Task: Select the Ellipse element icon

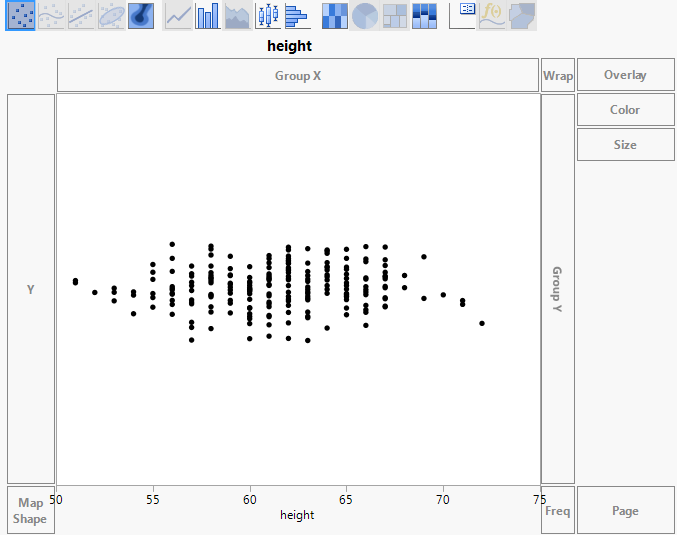Action: [x=111, y=16]
